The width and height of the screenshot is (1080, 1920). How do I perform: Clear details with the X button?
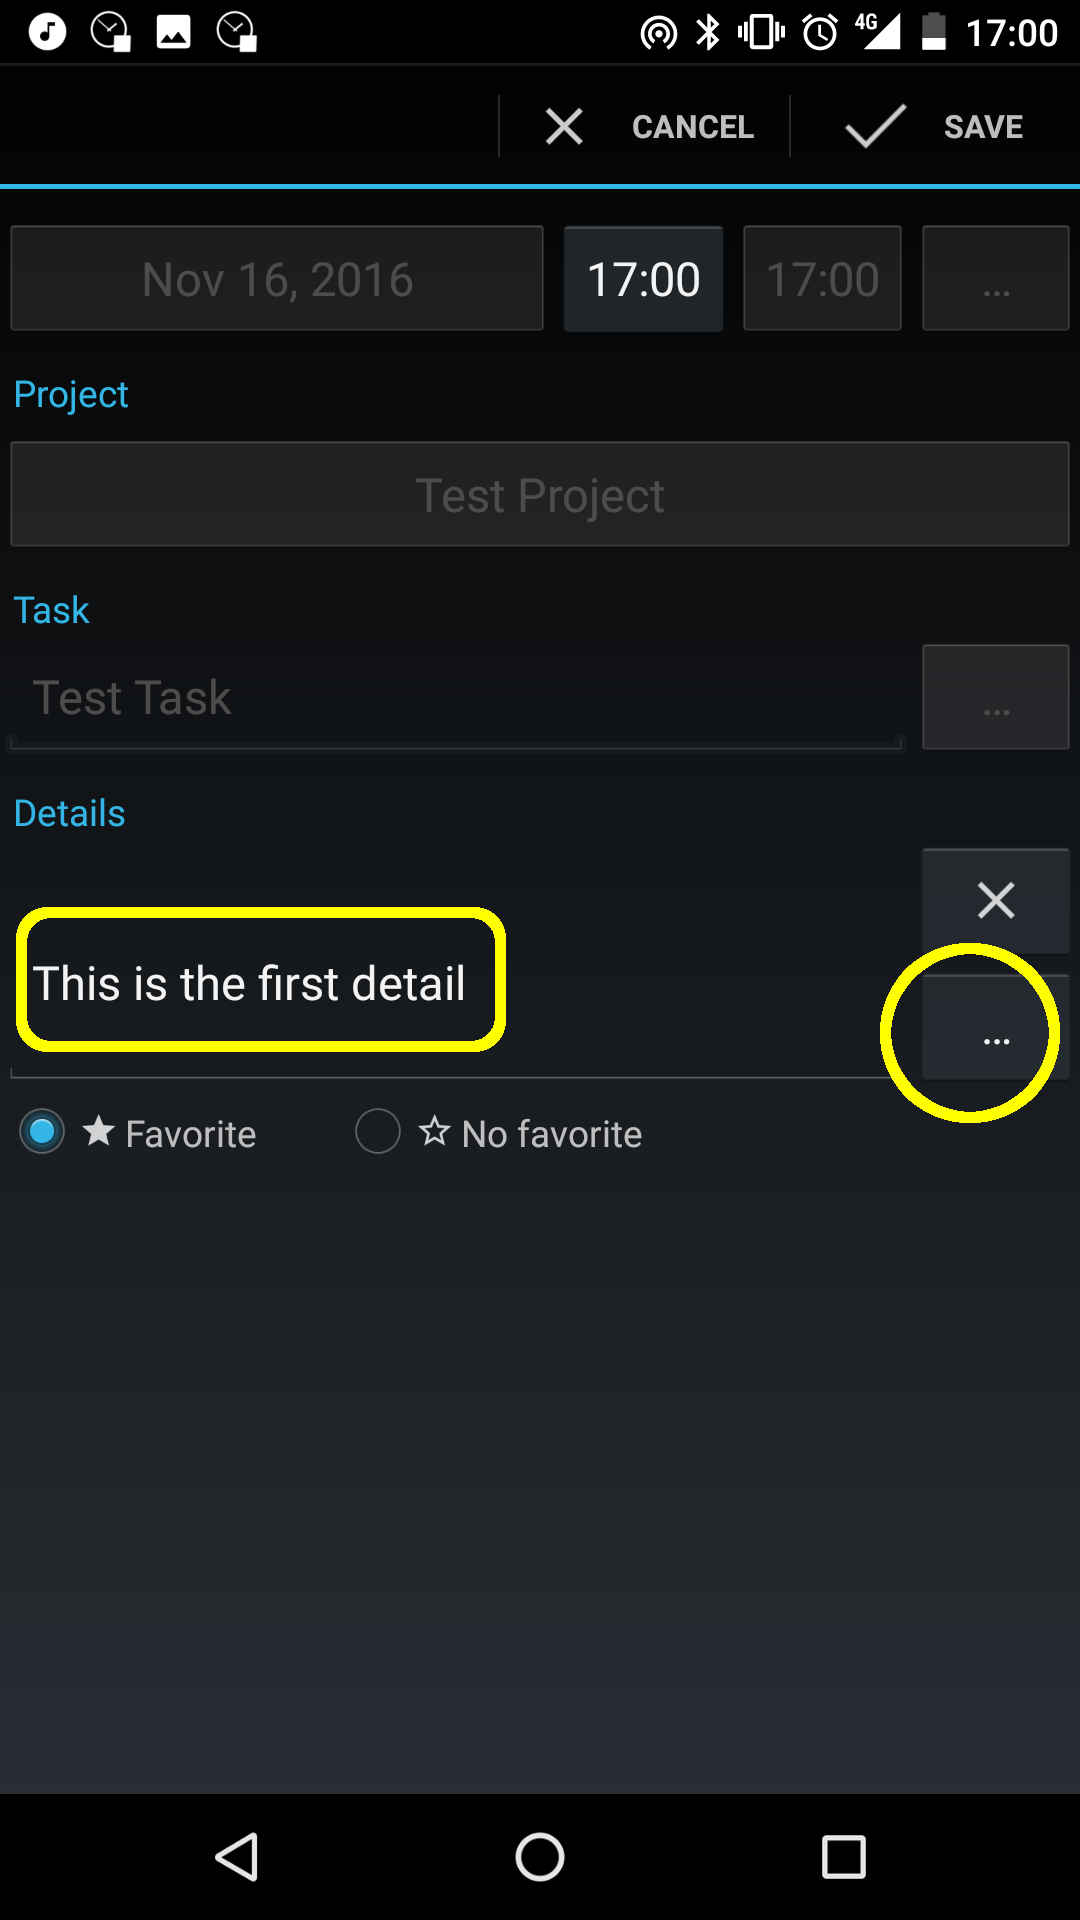click(996, 900)
